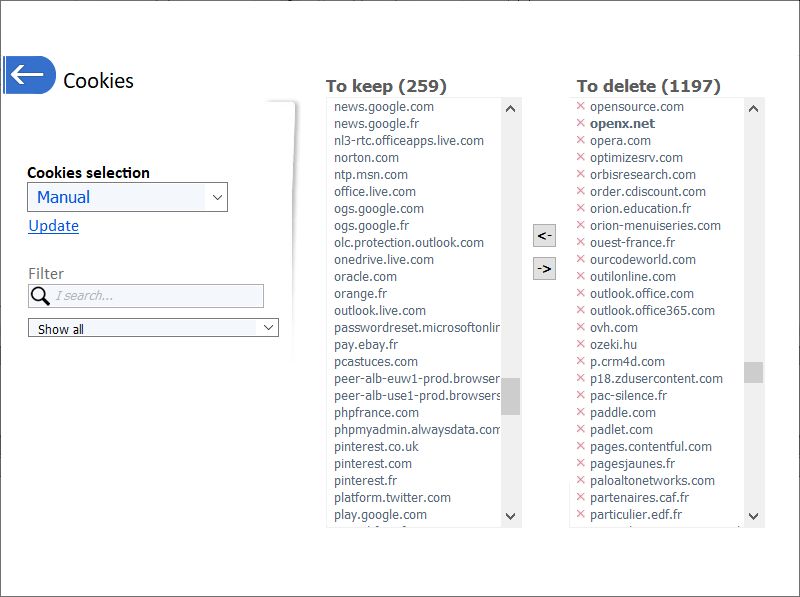The width and height of the screenshot is (800, 597).
Task: Click red X icon beside openx.net
Action: (580, 123)
